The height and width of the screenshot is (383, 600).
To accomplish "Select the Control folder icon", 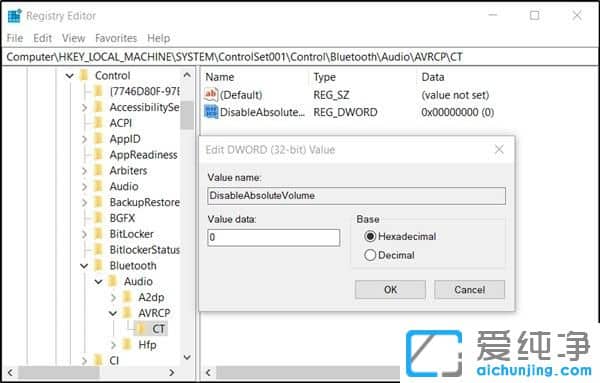I will pos(84,75).
